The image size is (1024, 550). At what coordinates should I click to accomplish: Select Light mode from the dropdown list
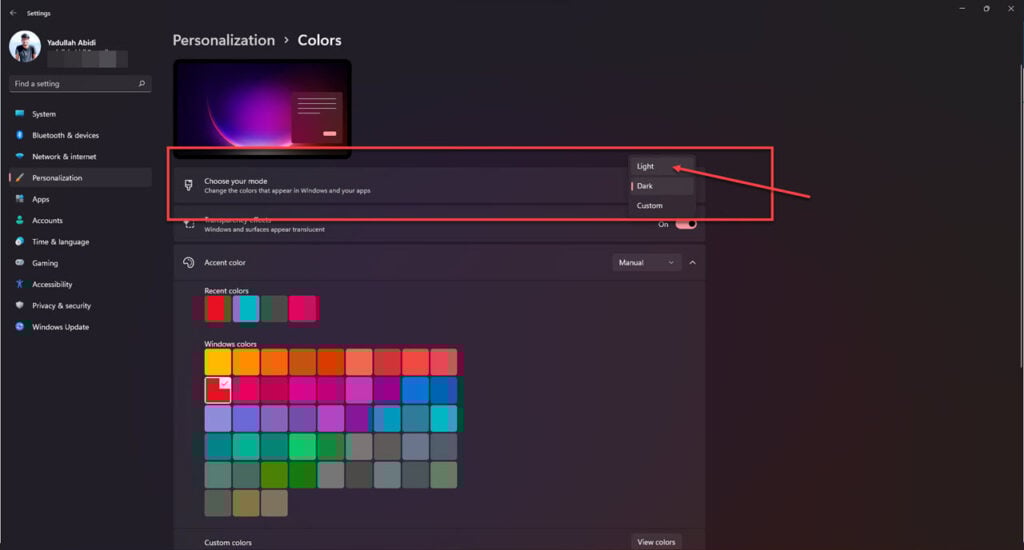(661, 167)
